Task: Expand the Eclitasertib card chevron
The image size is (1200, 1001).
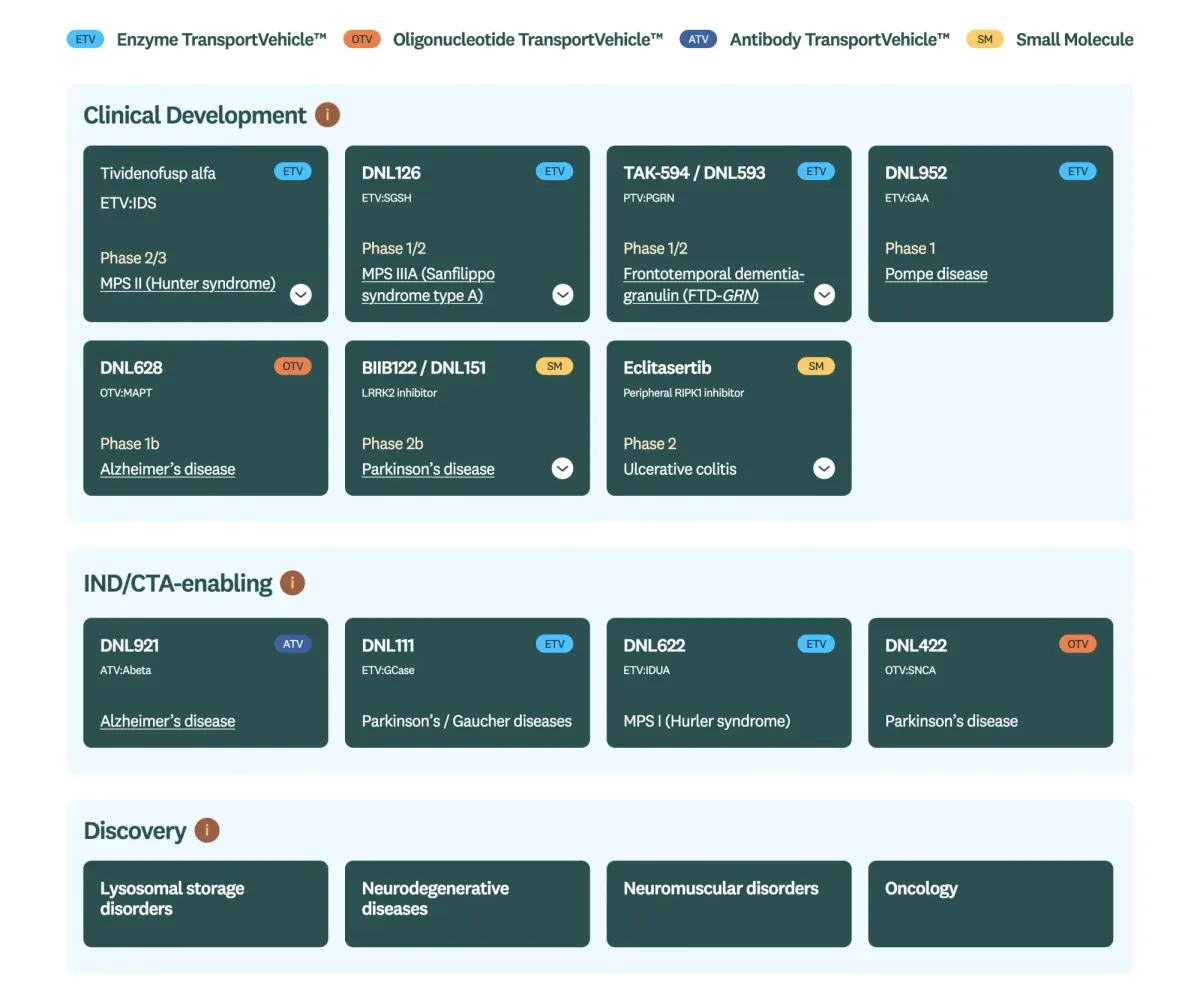Action: pos(824,468)
